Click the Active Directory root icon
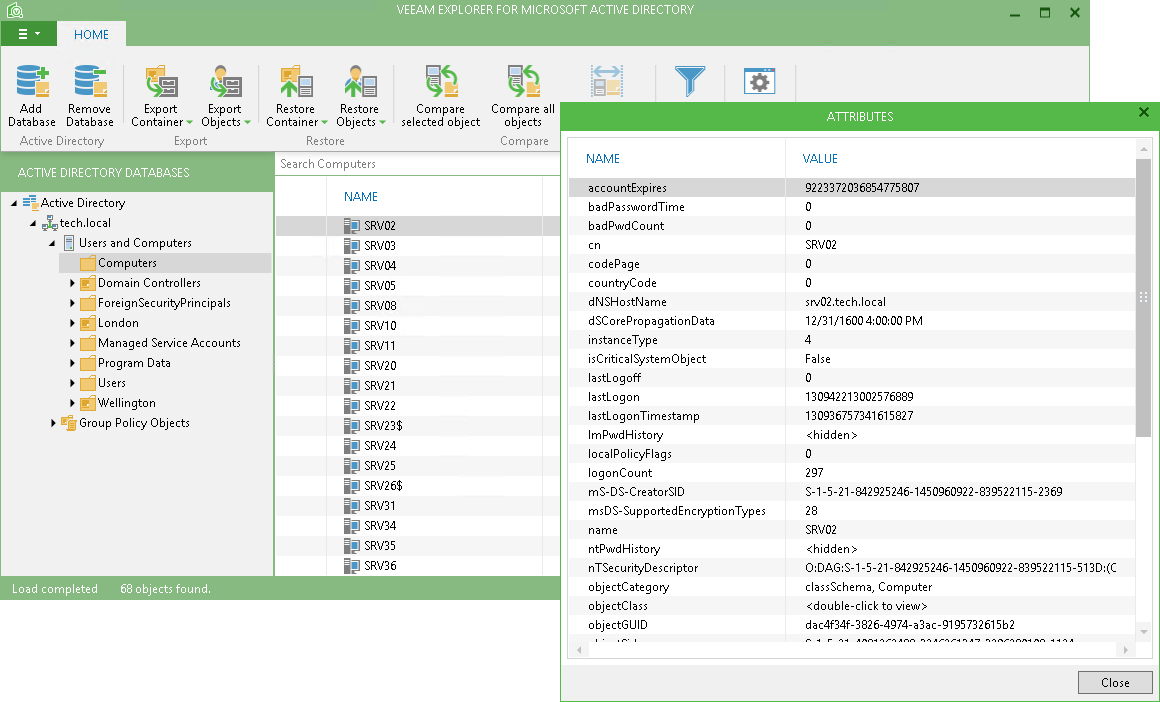 [30, 203]
